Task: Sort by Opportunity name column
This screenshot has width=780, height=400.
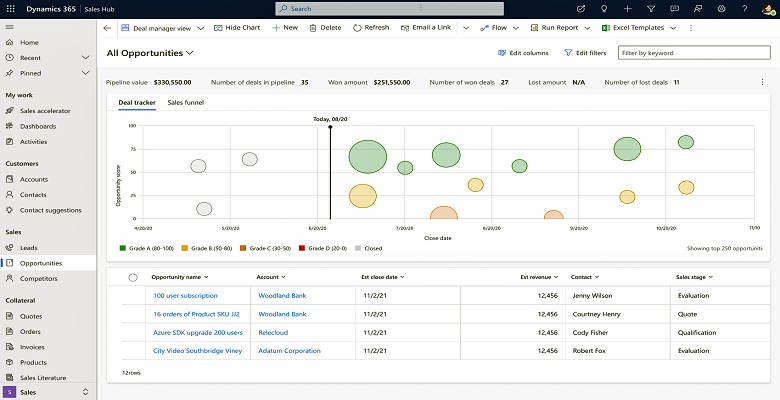Action: click(x=180, y=277)
